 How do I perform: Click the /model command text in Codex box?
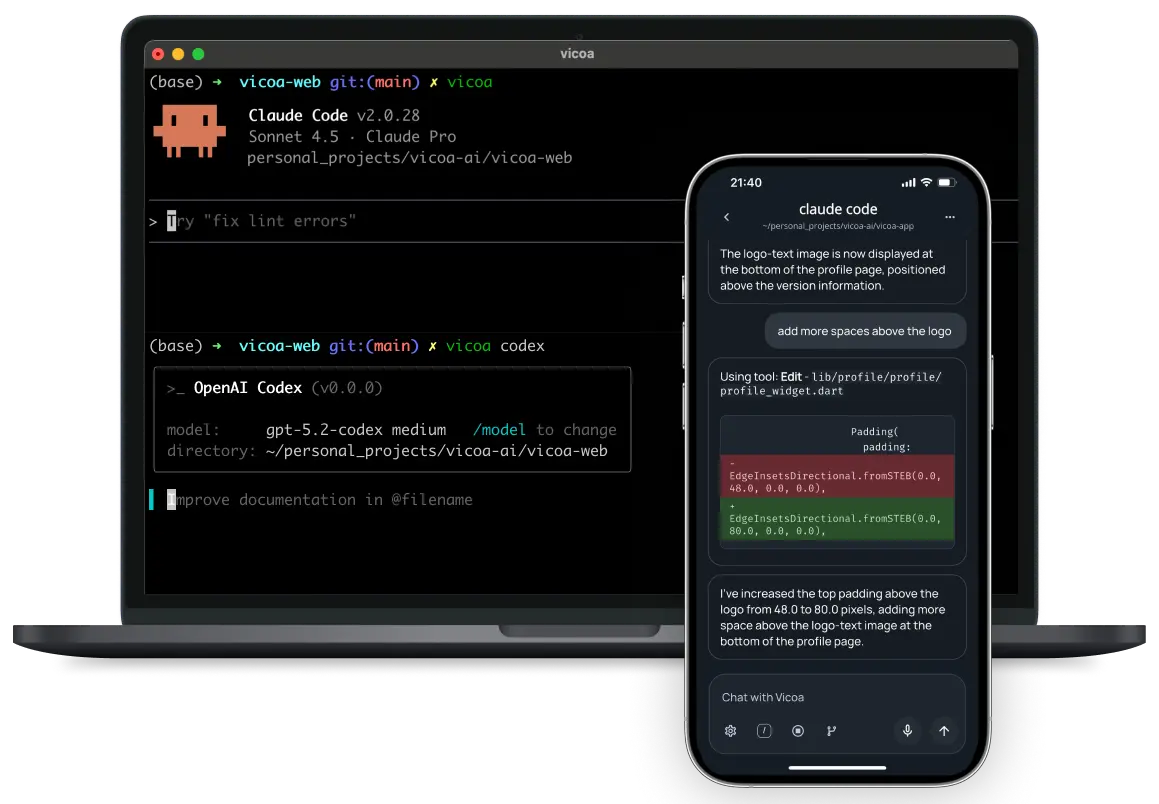tap(499, 430)
